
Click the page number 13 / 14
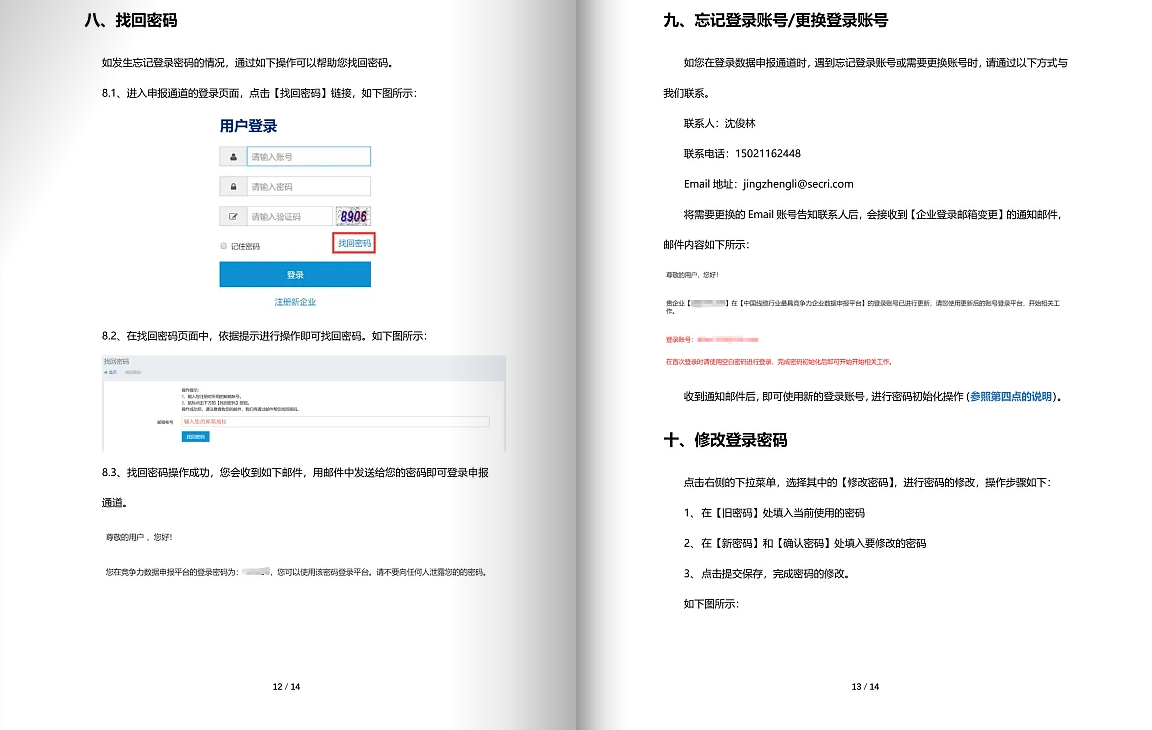click(x=865, y=687)
